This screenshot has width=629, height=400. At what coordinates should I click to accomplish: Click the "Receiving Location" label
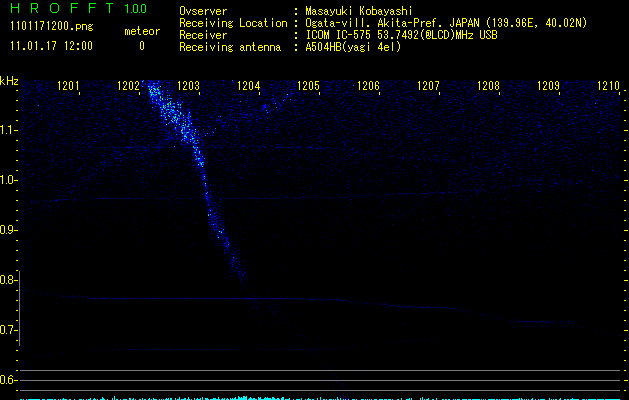pyautogui.click(x=233, y=23)
